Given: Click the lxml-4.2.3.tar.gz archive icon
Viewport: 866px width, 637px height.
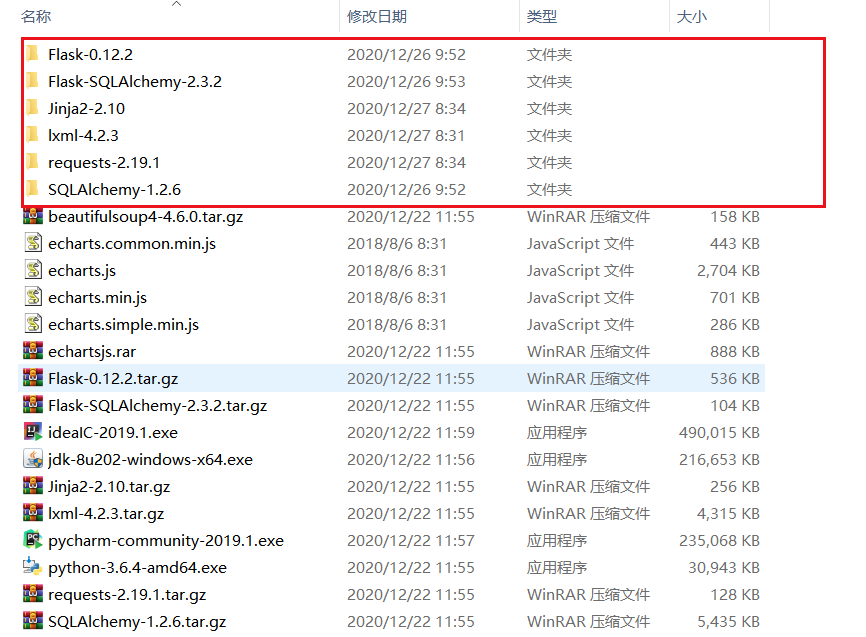Looking at the screenshot, I should click(33, 513).
